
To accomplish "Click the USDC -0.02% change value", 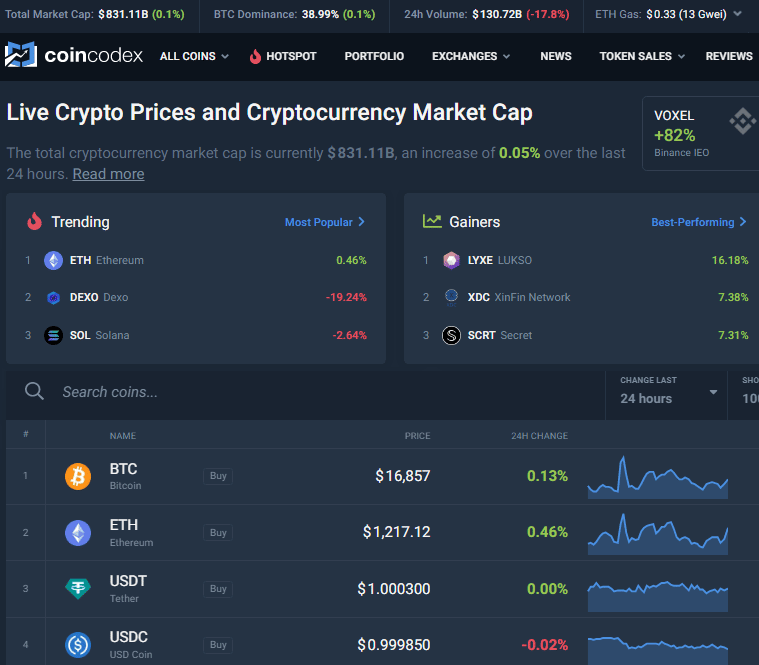I will [x=545, y=645].
